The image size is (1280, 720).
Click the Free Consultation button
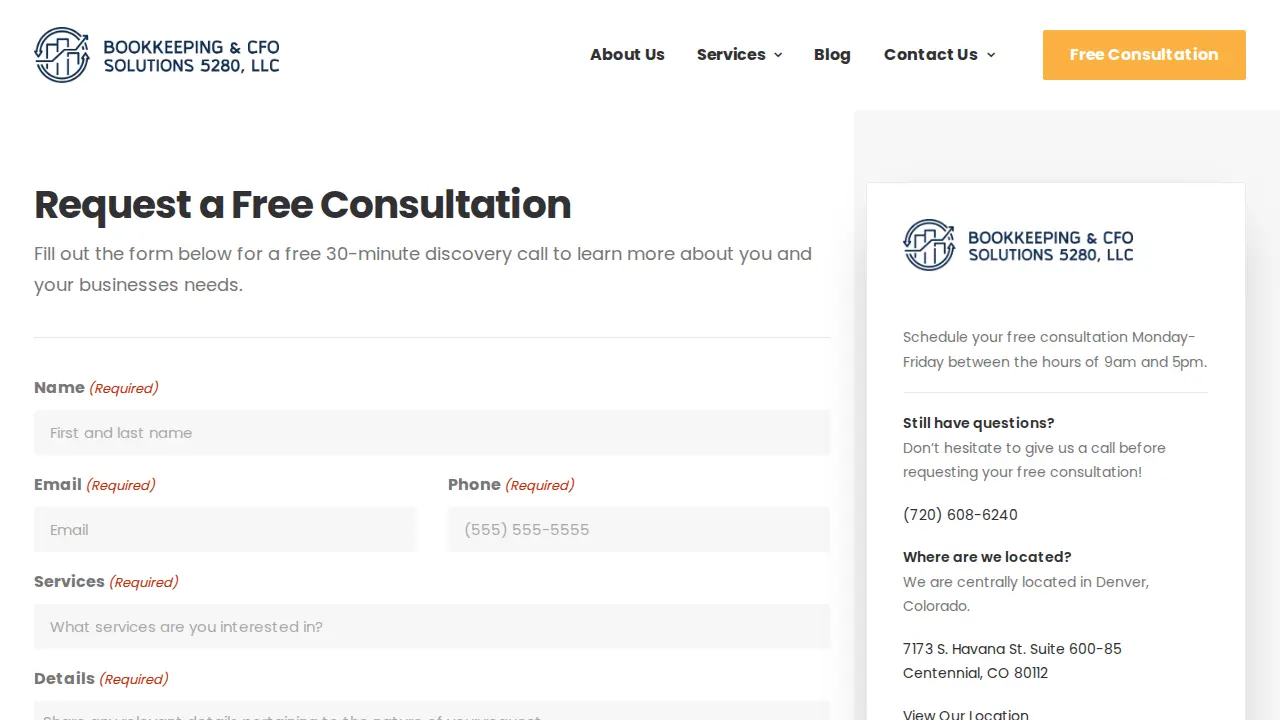tap(1144, 55)
